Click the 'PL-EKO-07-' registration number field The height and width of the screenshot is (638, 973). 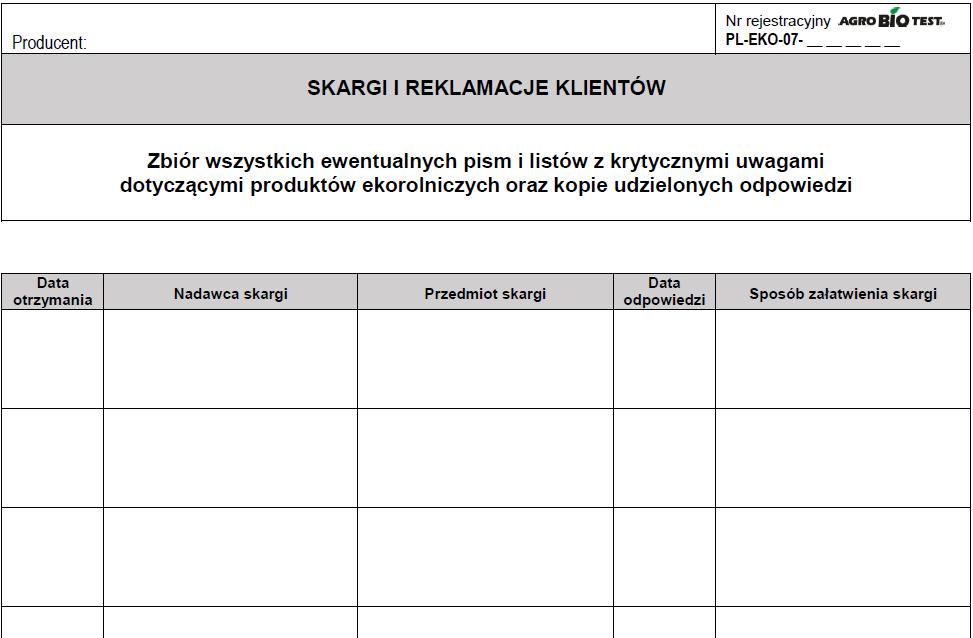click(812, 41)
